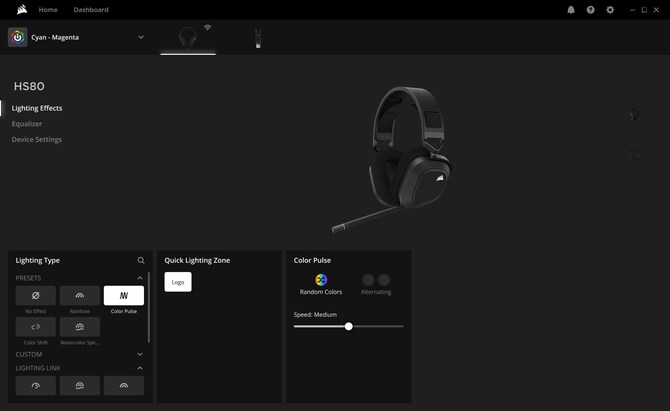
Task: Click the Speed: Medium label
Action: click(315, 314)
